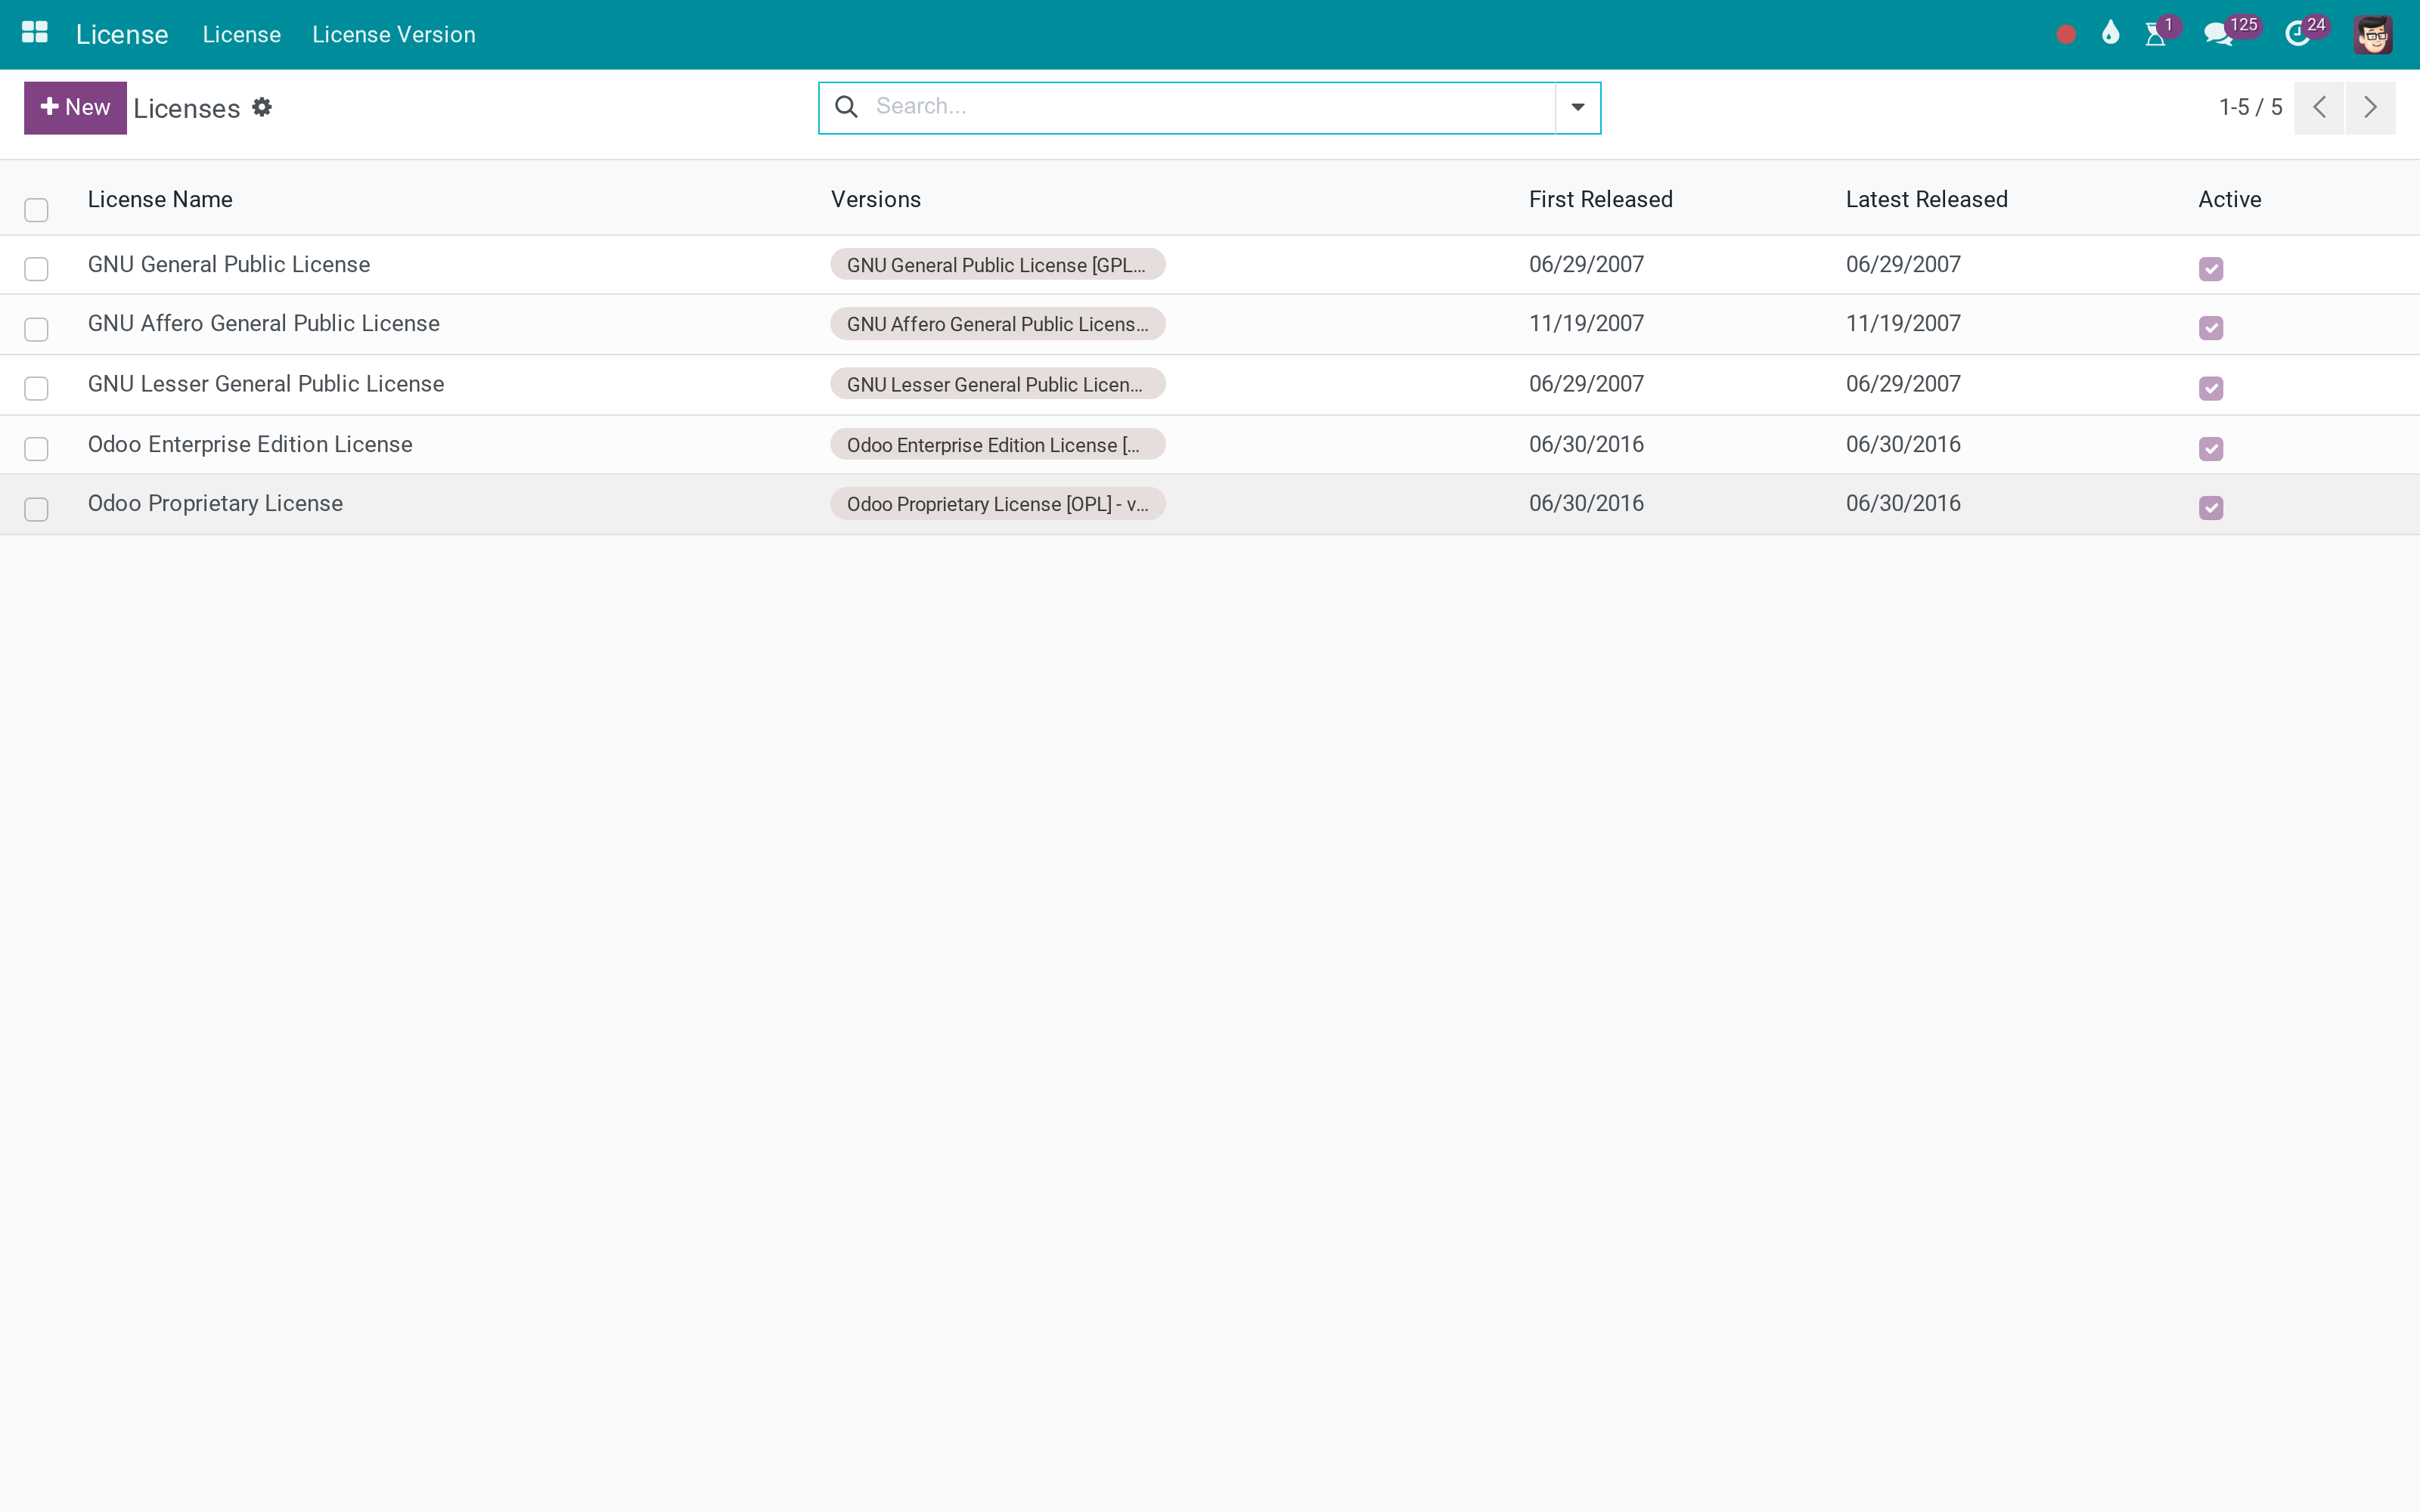
Task: Sort by Latest Released column
Action: click(1926, 199)
